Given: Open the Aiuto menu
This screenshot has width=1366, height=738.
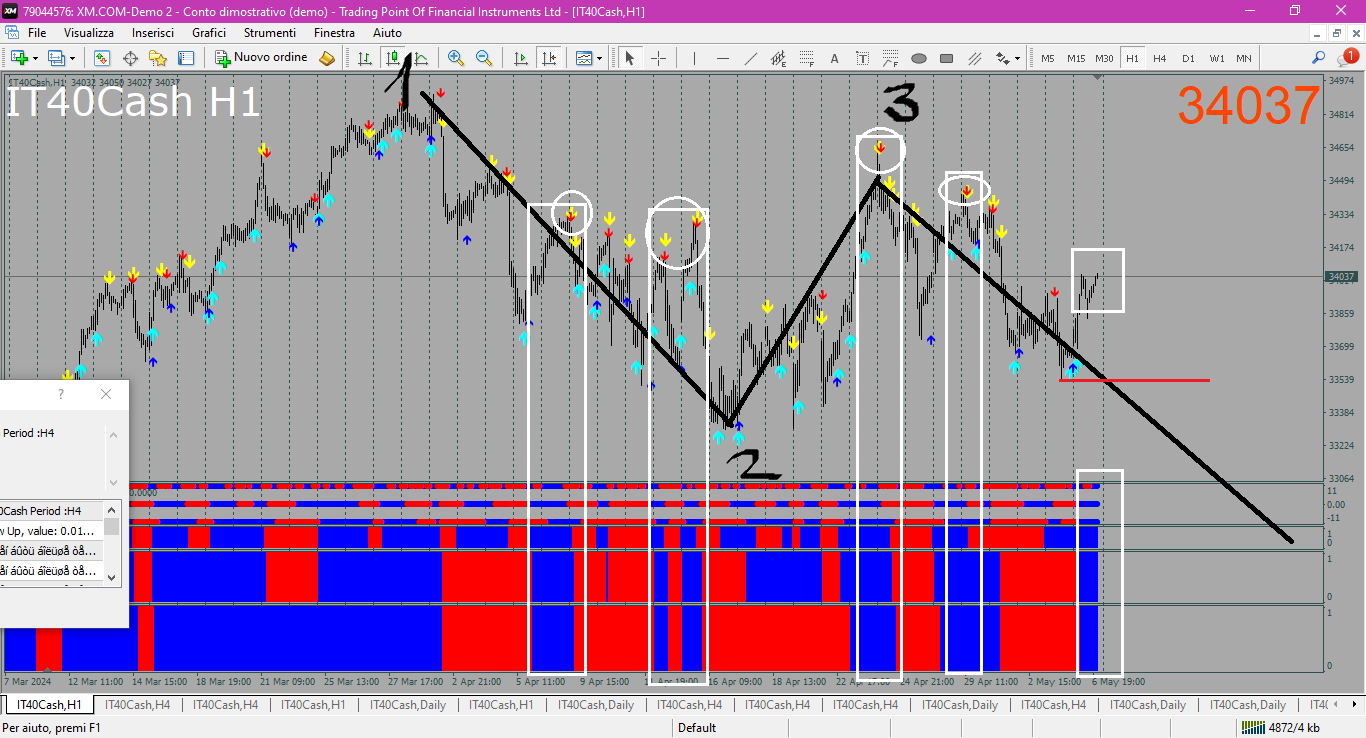Looking at the screenshot, I should pyautogui.click(x=387, y=33).
